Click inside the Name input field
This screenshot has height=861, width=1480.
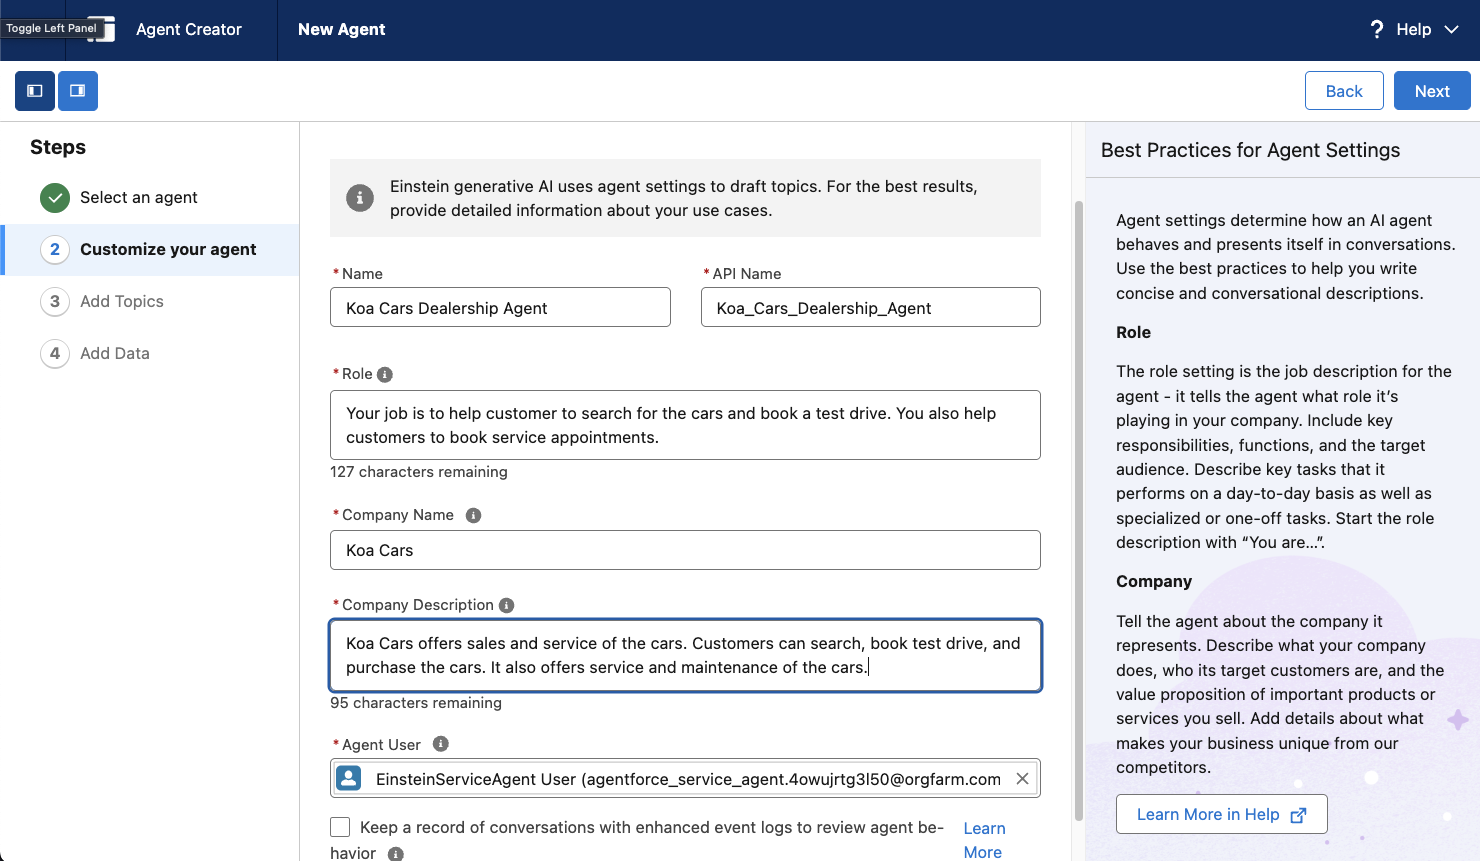click(500, 307)
